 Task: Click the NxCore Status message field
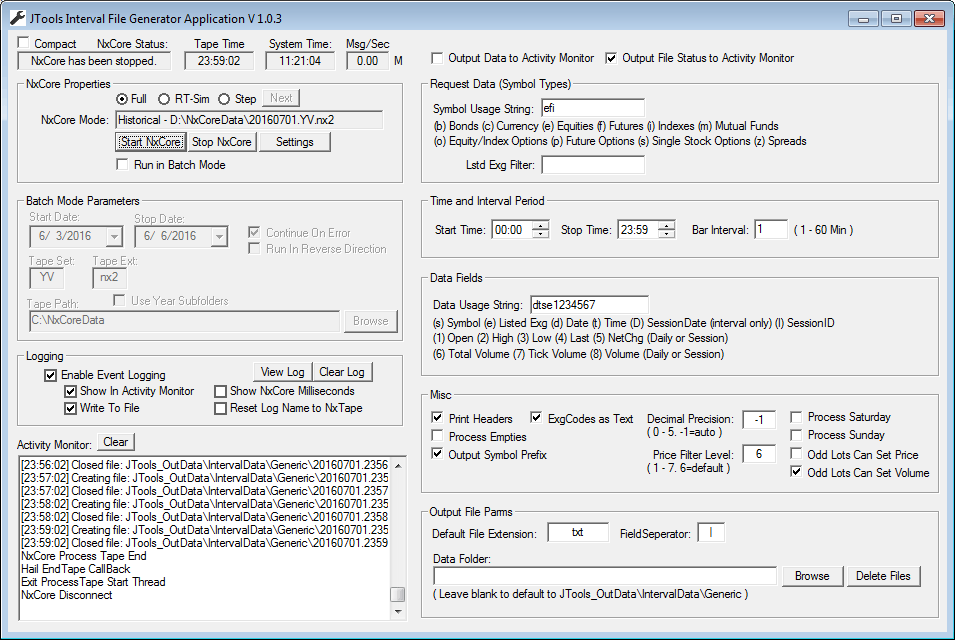(94, 61)
